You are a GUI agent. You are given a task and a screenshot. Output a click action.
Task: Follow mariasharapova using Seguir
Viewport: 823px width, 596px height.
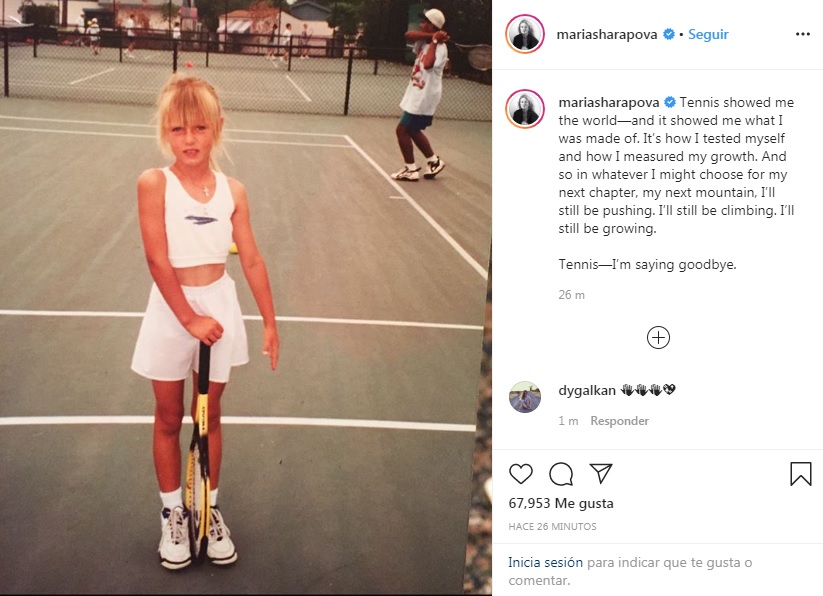(x=708, y=34)
